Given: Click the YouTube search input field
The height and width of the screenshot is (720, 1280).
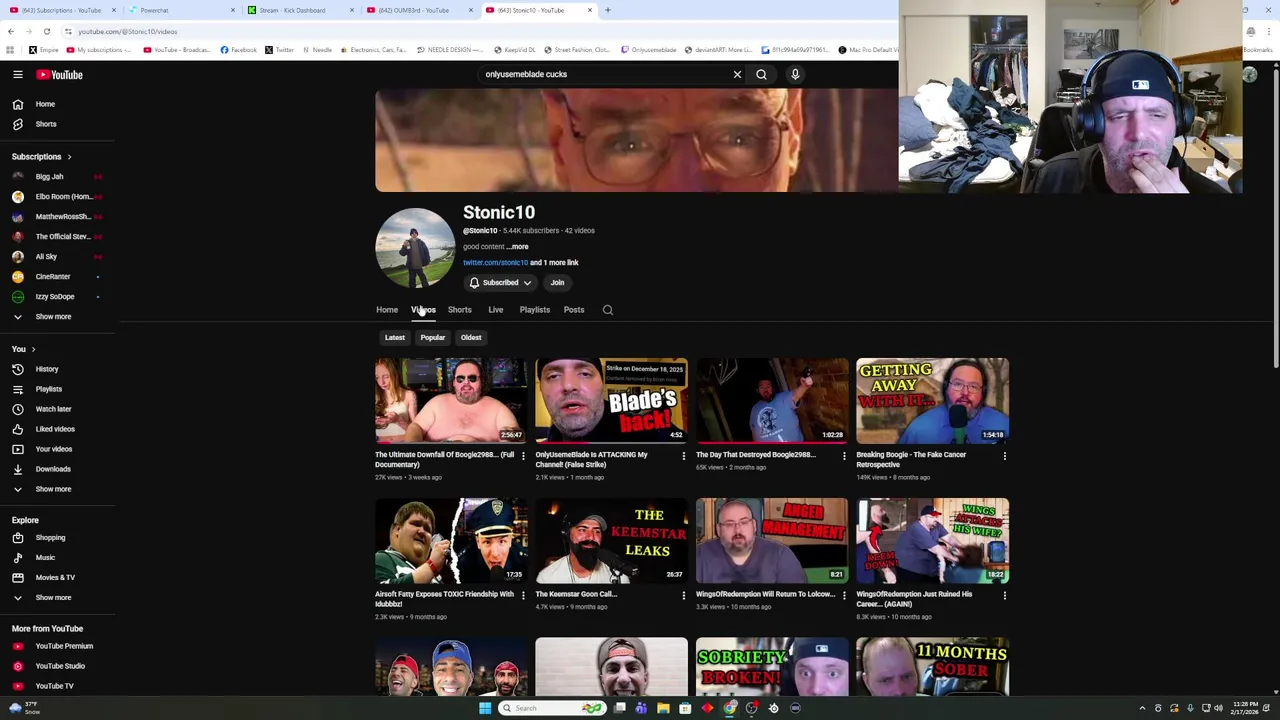Looking at the screenshot, I should pyautogui.click(x=605, y=74).
